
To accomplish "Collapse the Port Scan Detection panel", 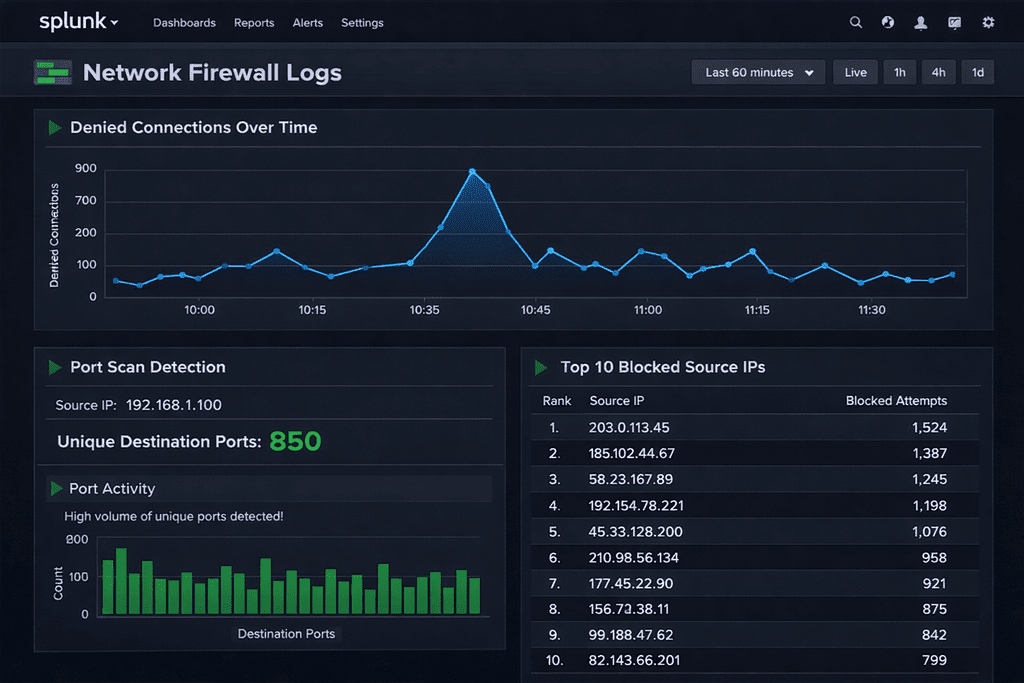I will tap(54, 367).
